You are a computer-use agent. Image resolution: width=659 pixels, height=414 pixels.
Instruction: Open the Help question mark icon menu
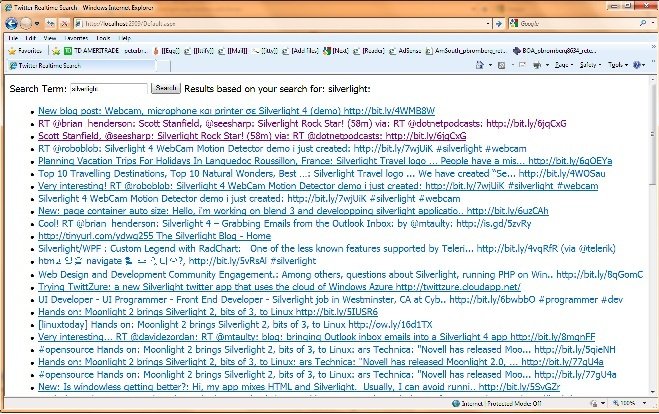(x=639, y=65)
